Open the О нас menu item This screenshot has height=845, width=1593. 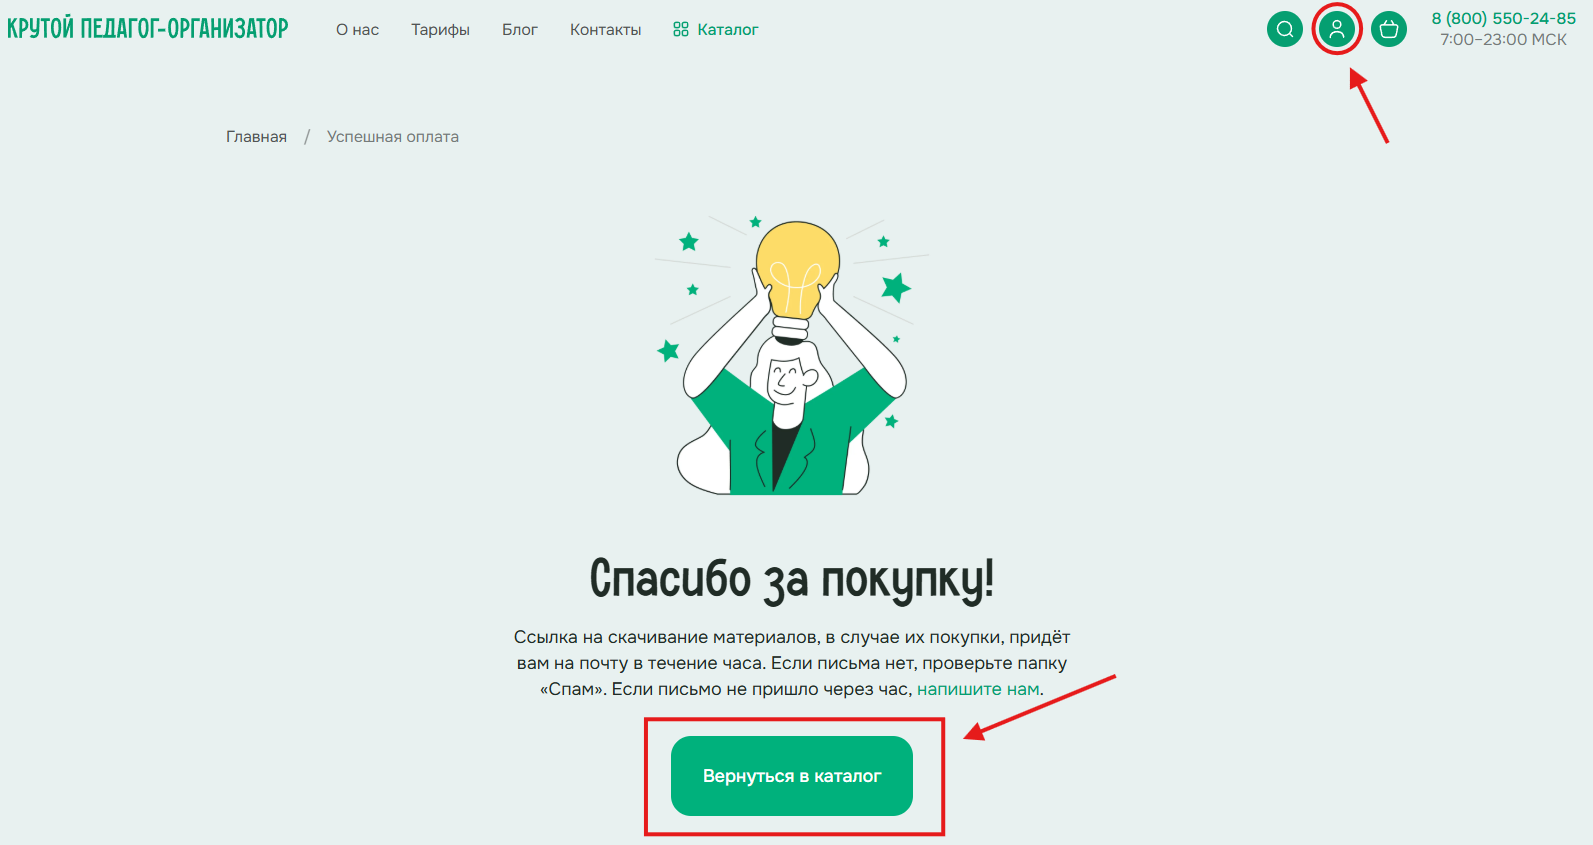pos(357,30)
